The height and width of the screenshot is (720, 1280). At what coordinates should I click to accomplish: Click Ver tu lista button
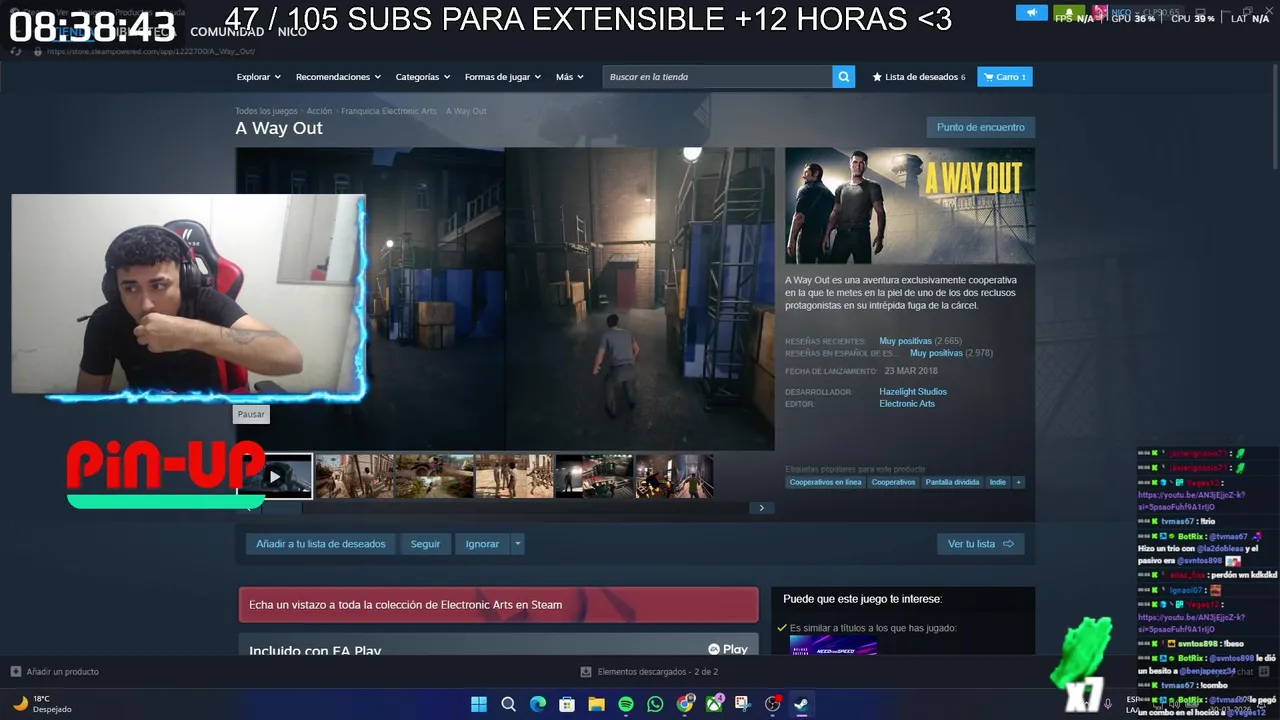pyautogui.click(x=980, y=544)
